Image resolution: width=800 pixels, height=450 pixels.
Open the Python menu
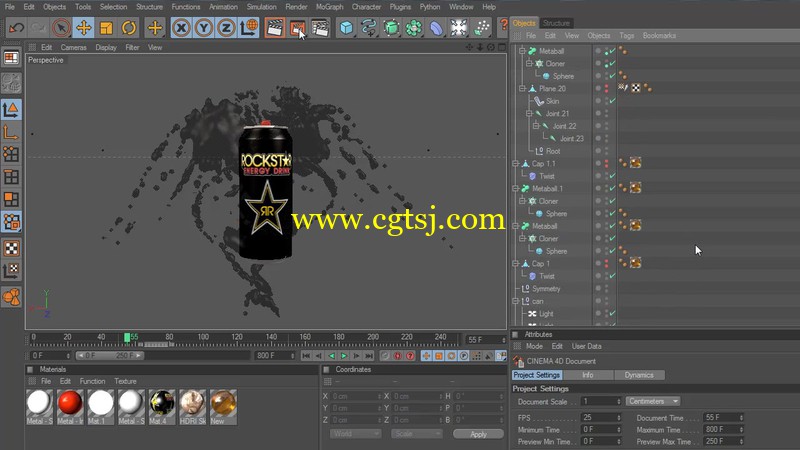point(430,7)
